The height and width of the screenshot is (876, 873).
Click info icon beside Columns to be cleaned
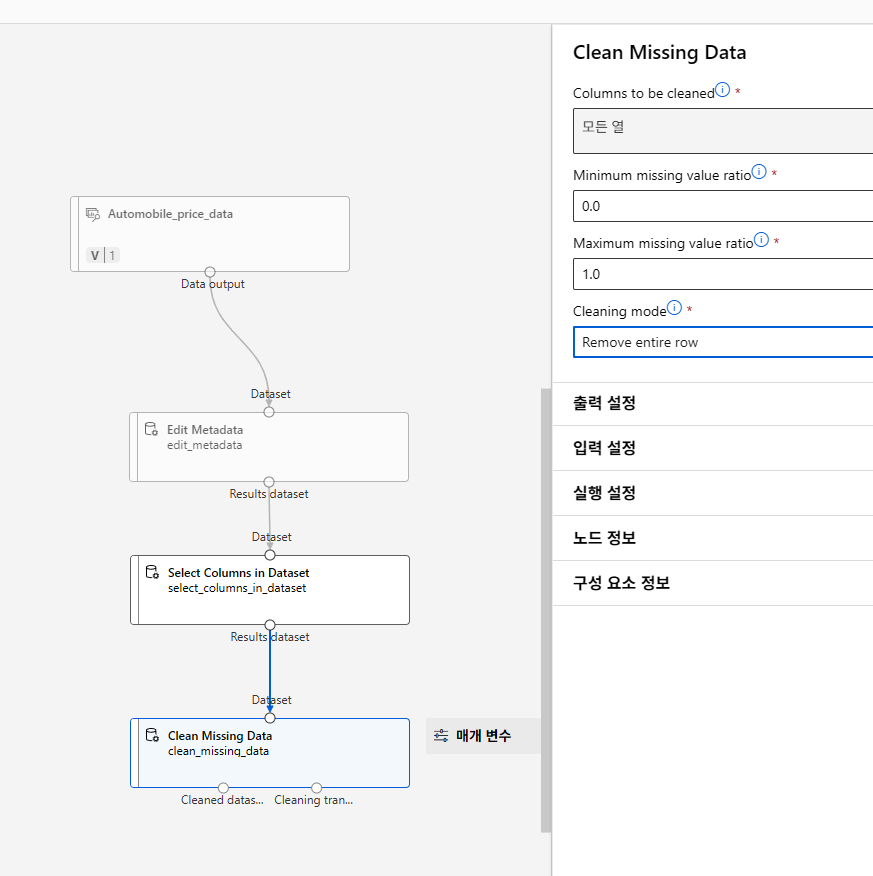tap(724, 91)
